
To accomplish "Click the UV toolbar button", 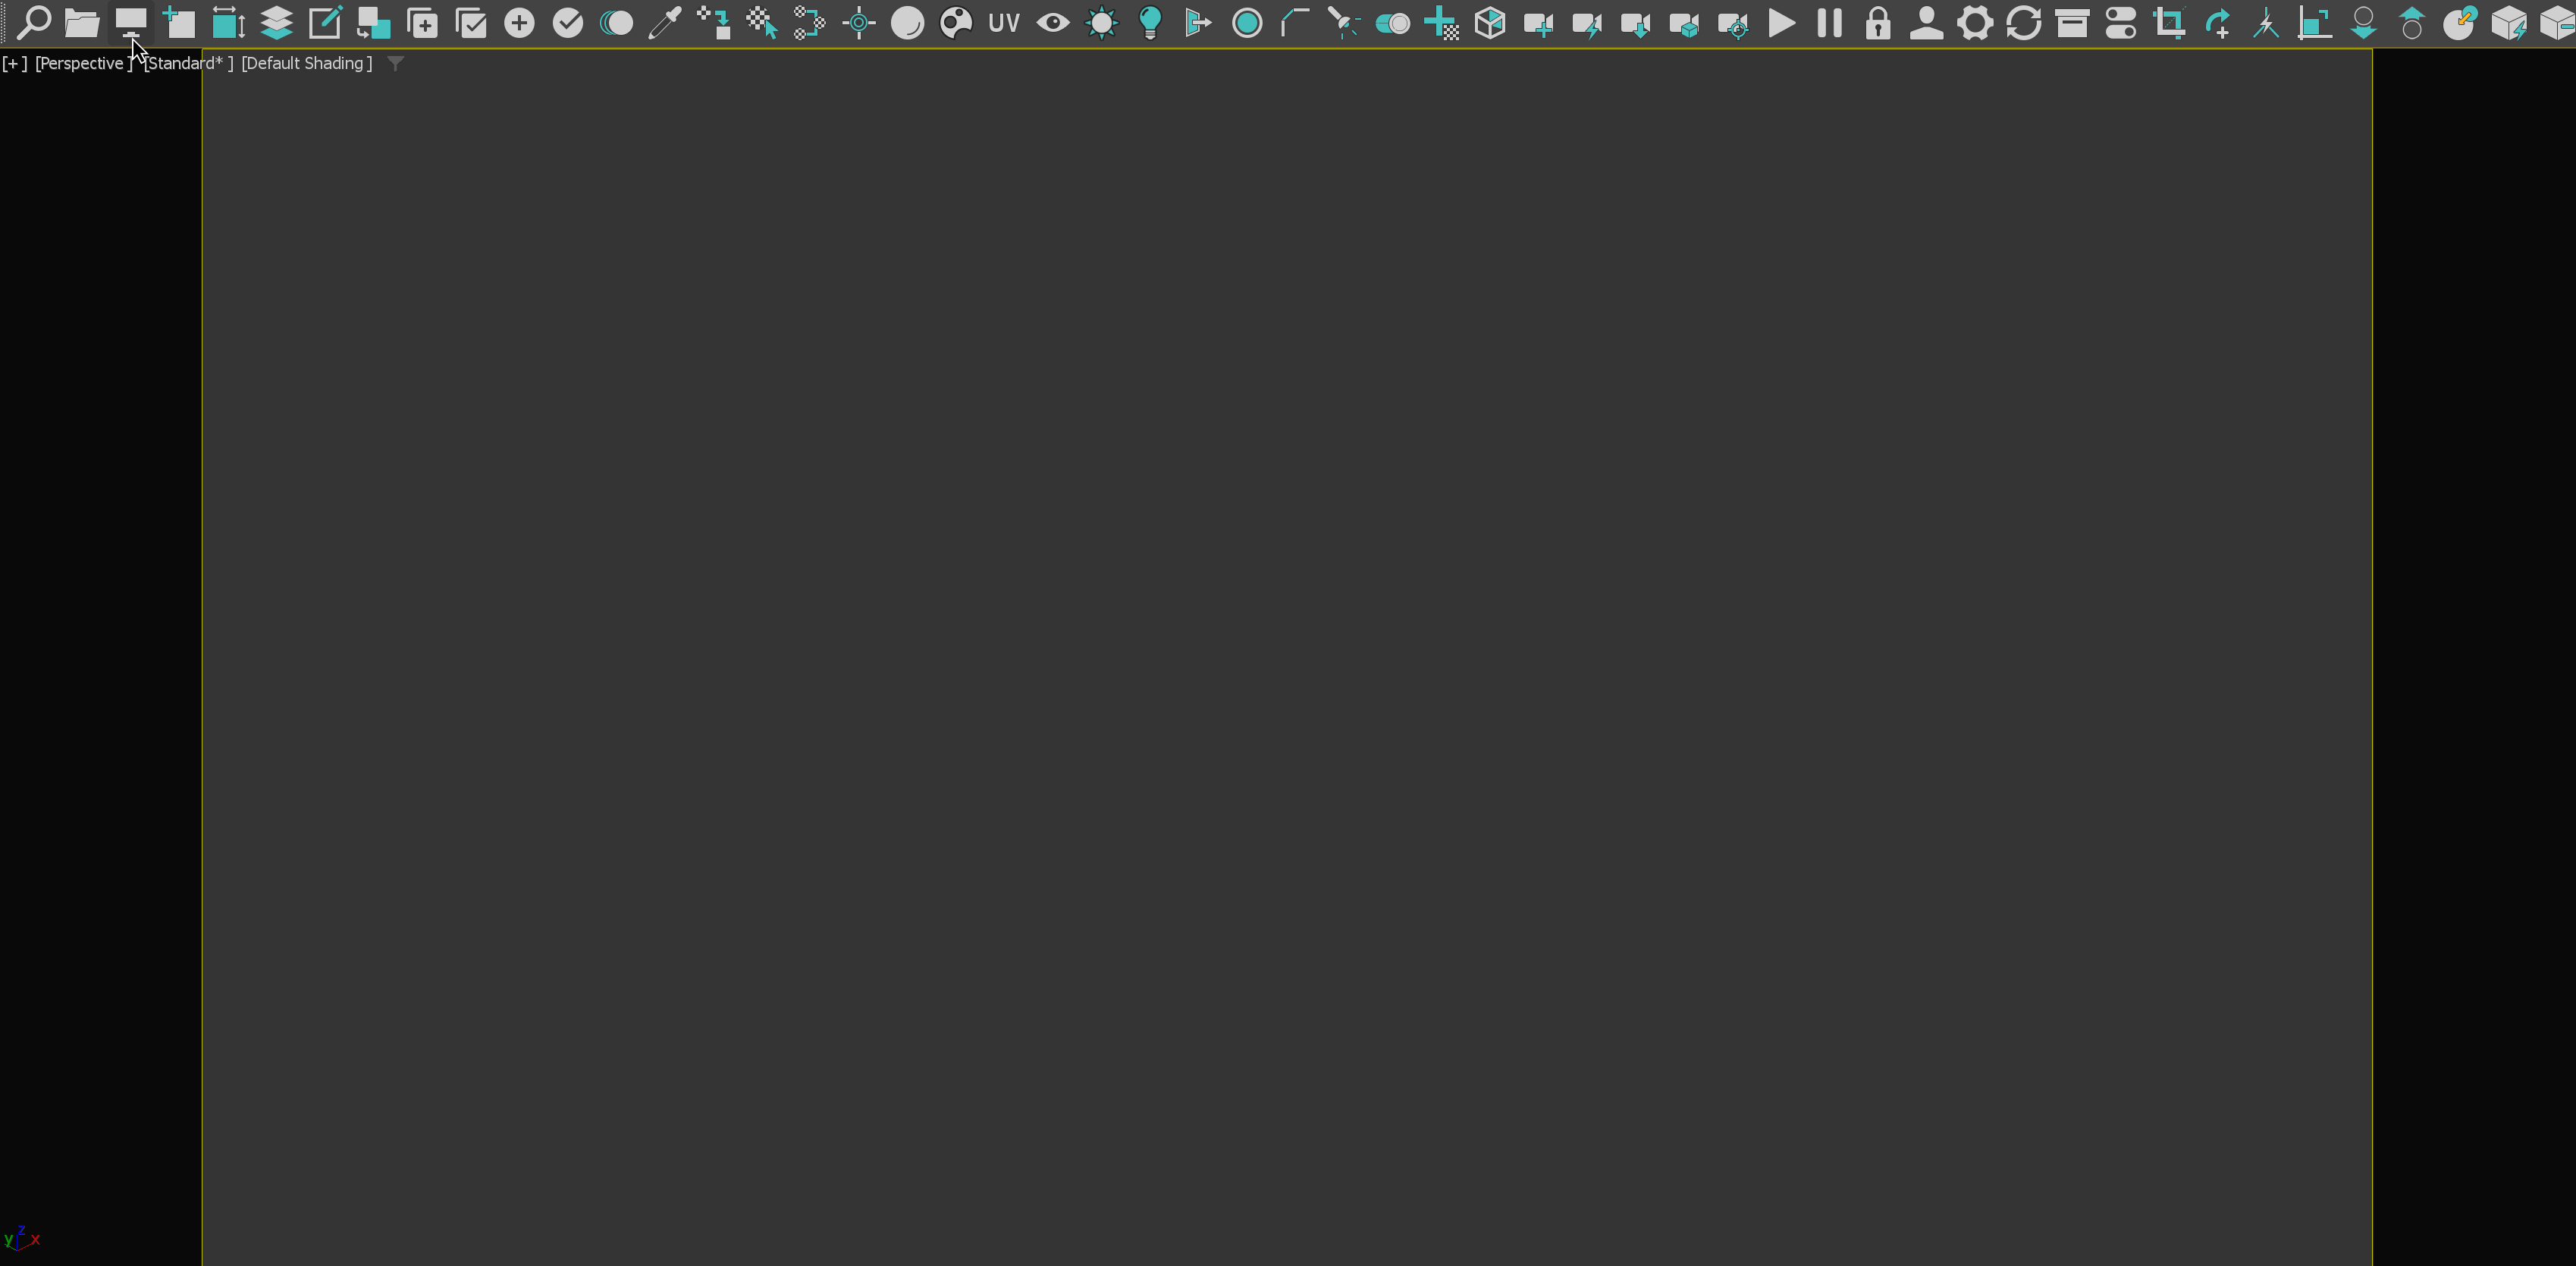I will click(x=1004, y=22).
